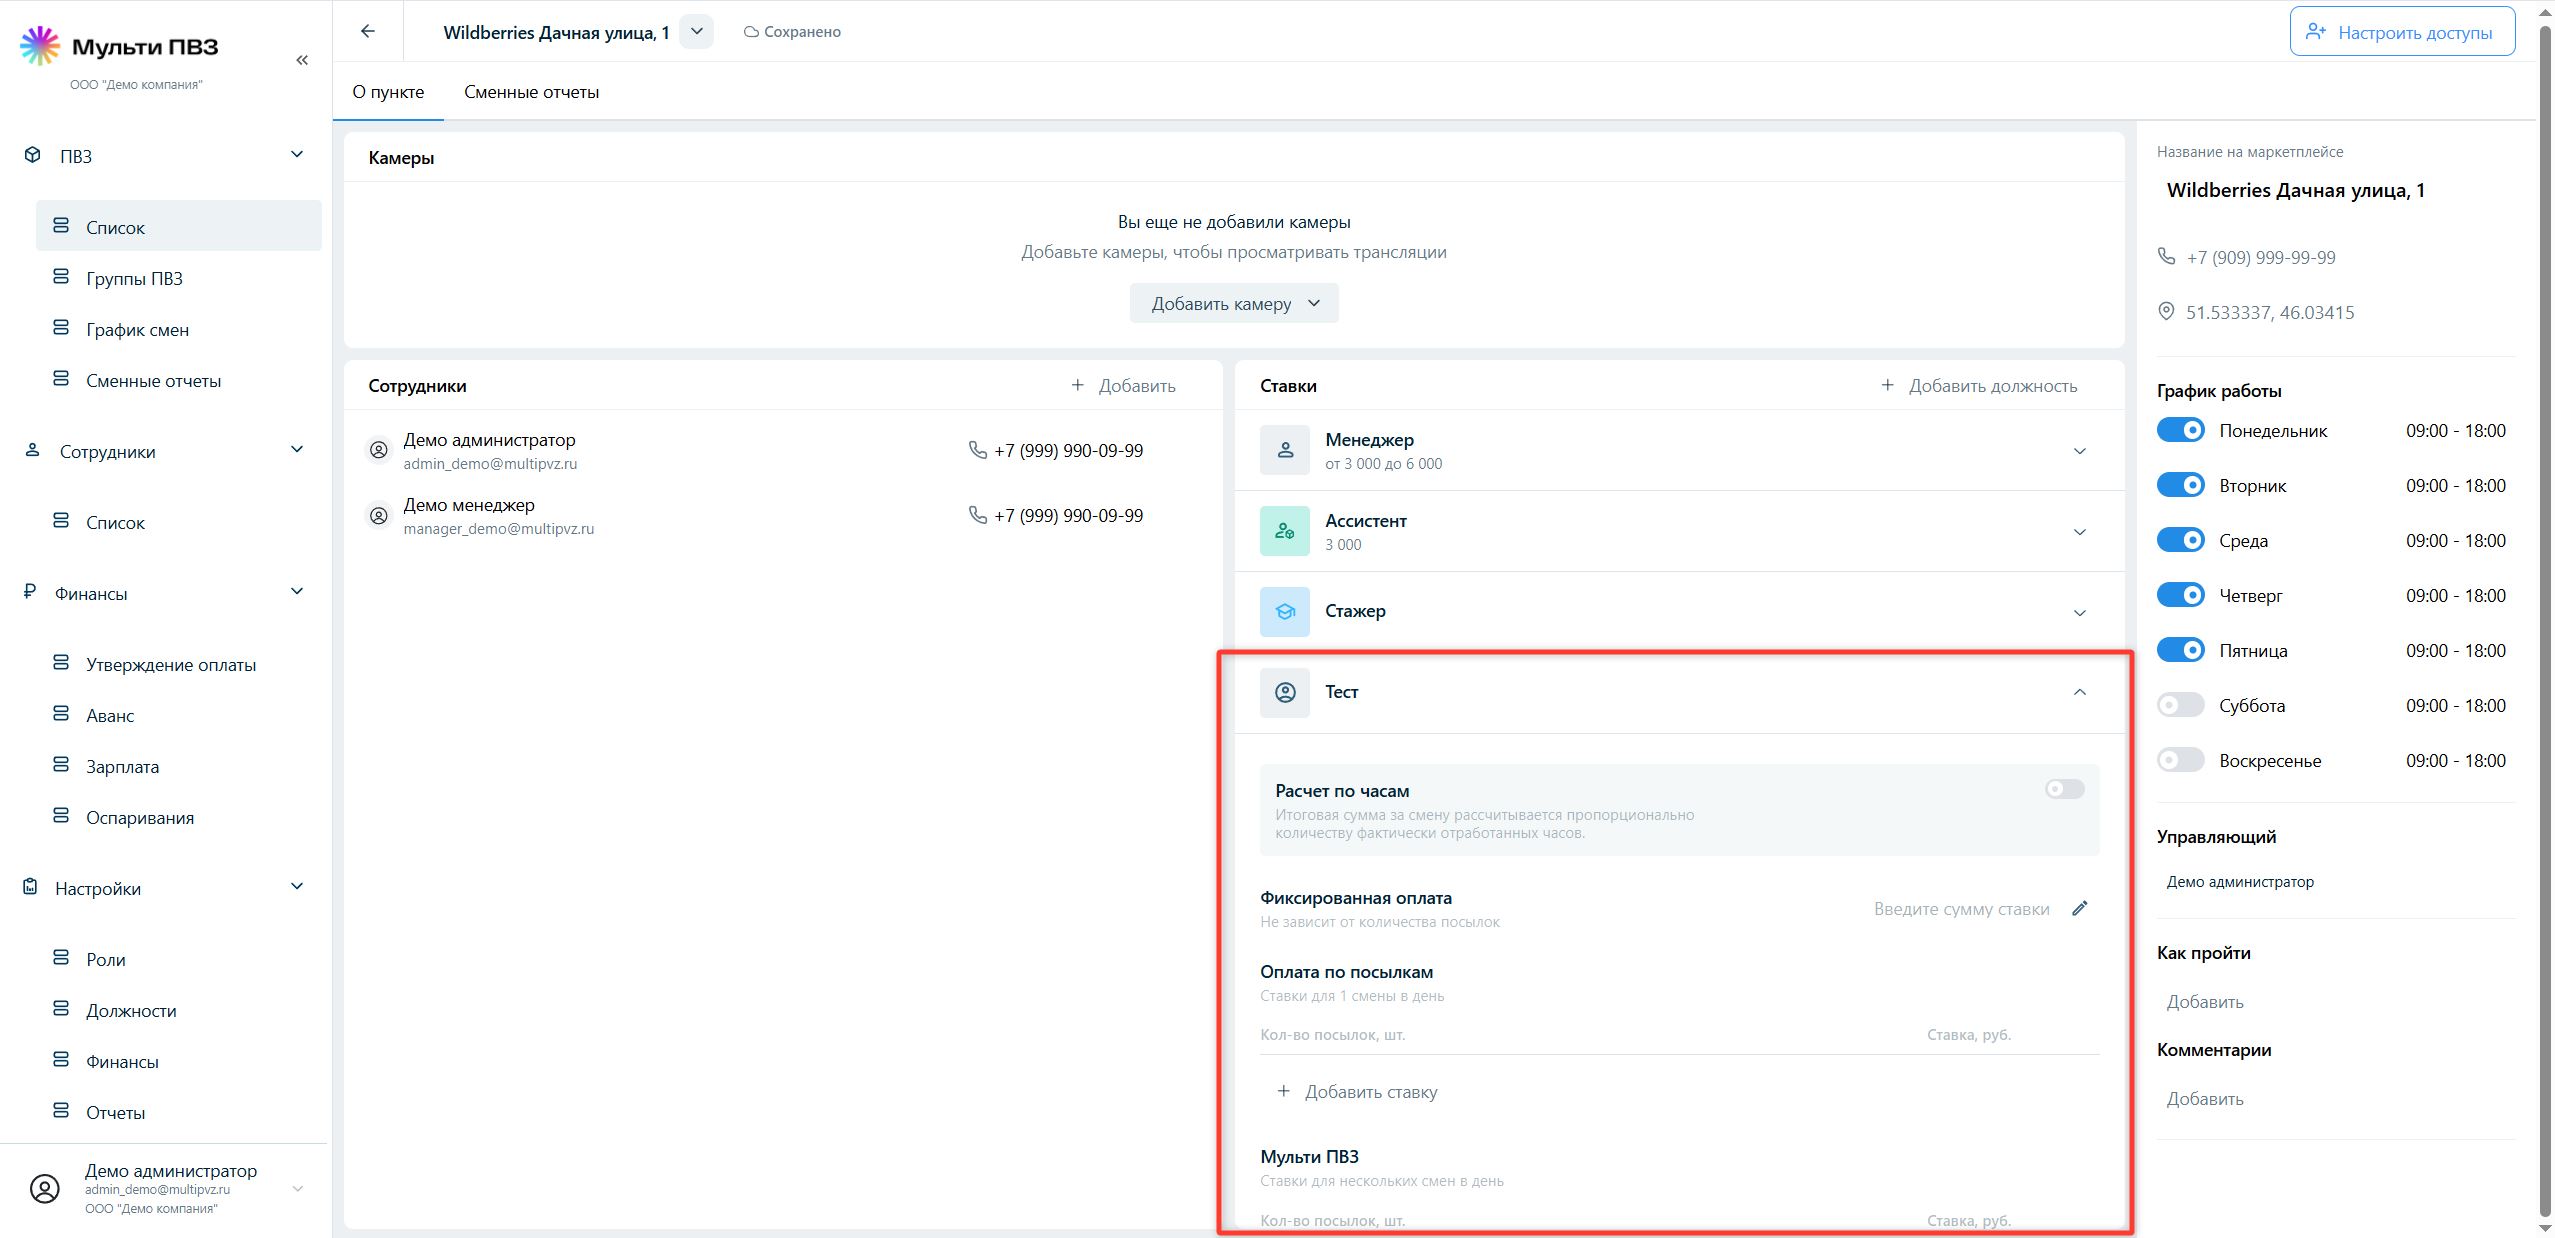Disable the Вторник schedule toggle
2555x1238 pixels.
[x=2181, y=485]
